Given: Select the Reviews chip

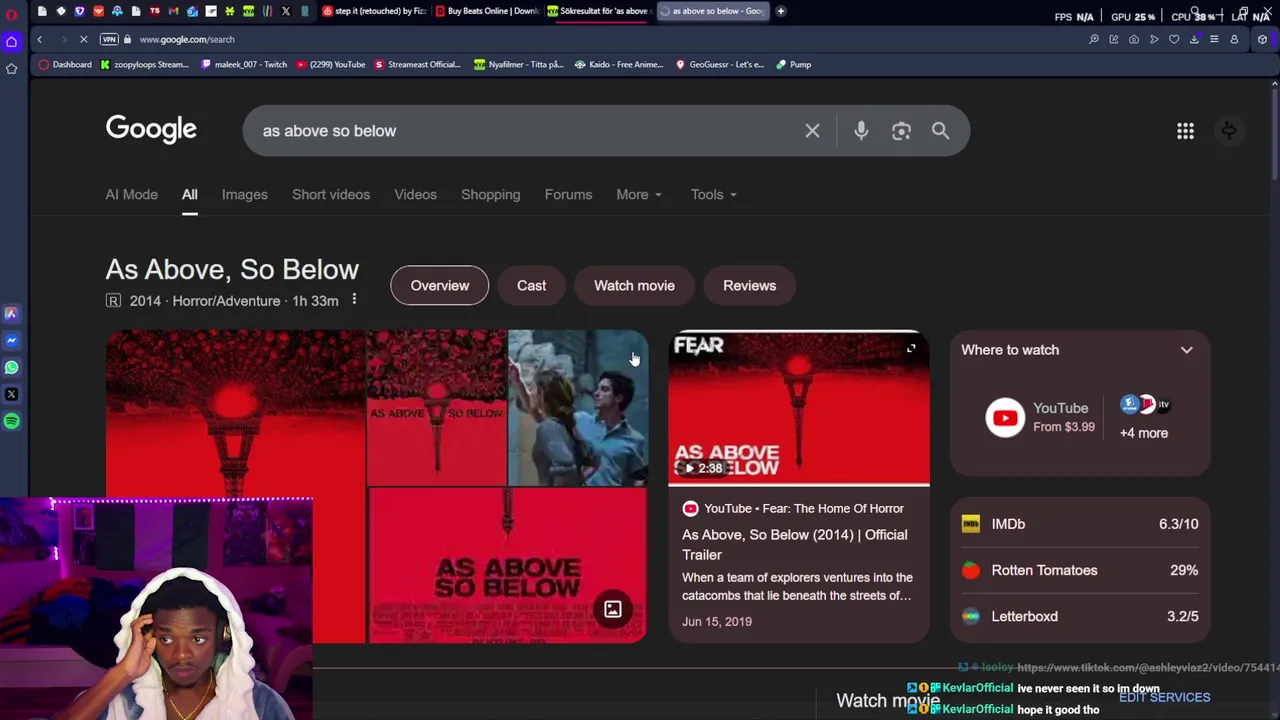Looking at the screenshot, I should 749,286.
